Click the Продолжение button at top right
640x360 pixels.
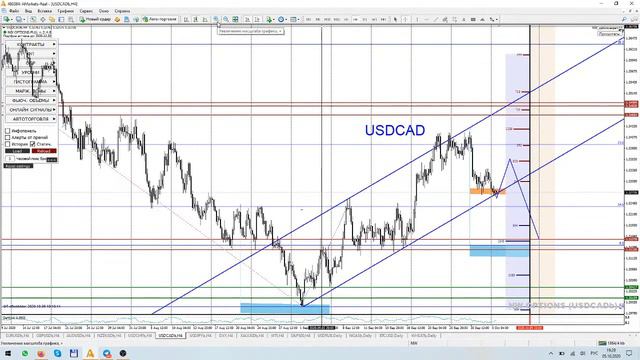(609, 34)
